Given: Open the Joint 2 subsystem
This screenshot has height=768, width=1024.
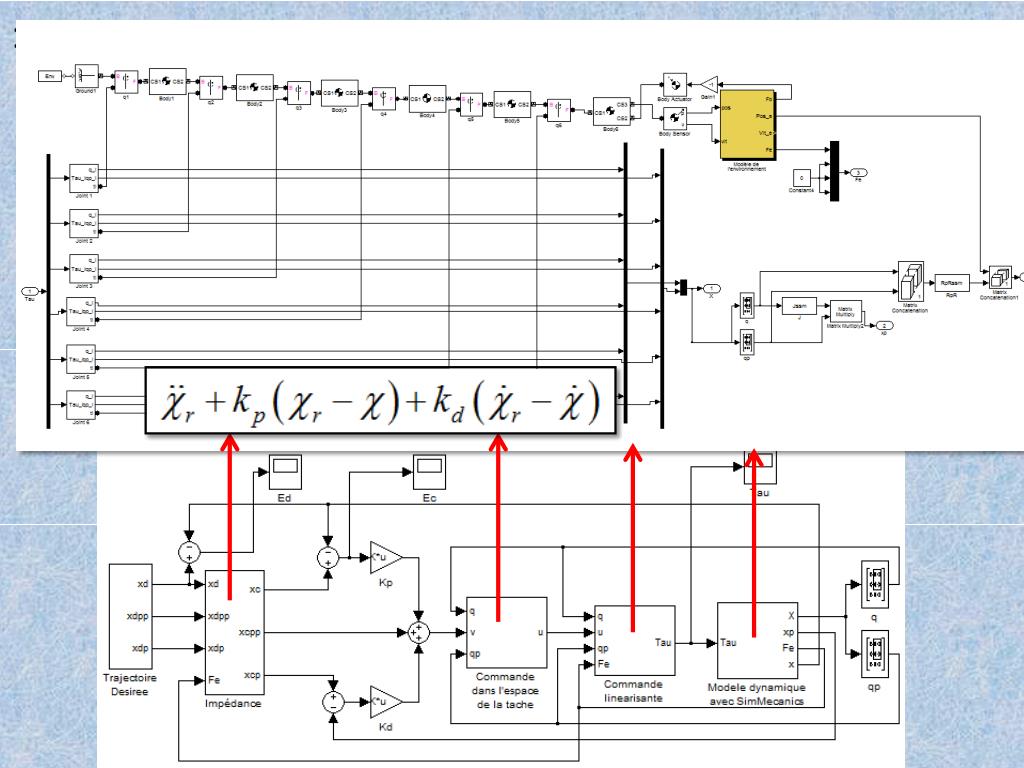Looking at the screenshot, I should pyautogui.click(x=84, y=223).
